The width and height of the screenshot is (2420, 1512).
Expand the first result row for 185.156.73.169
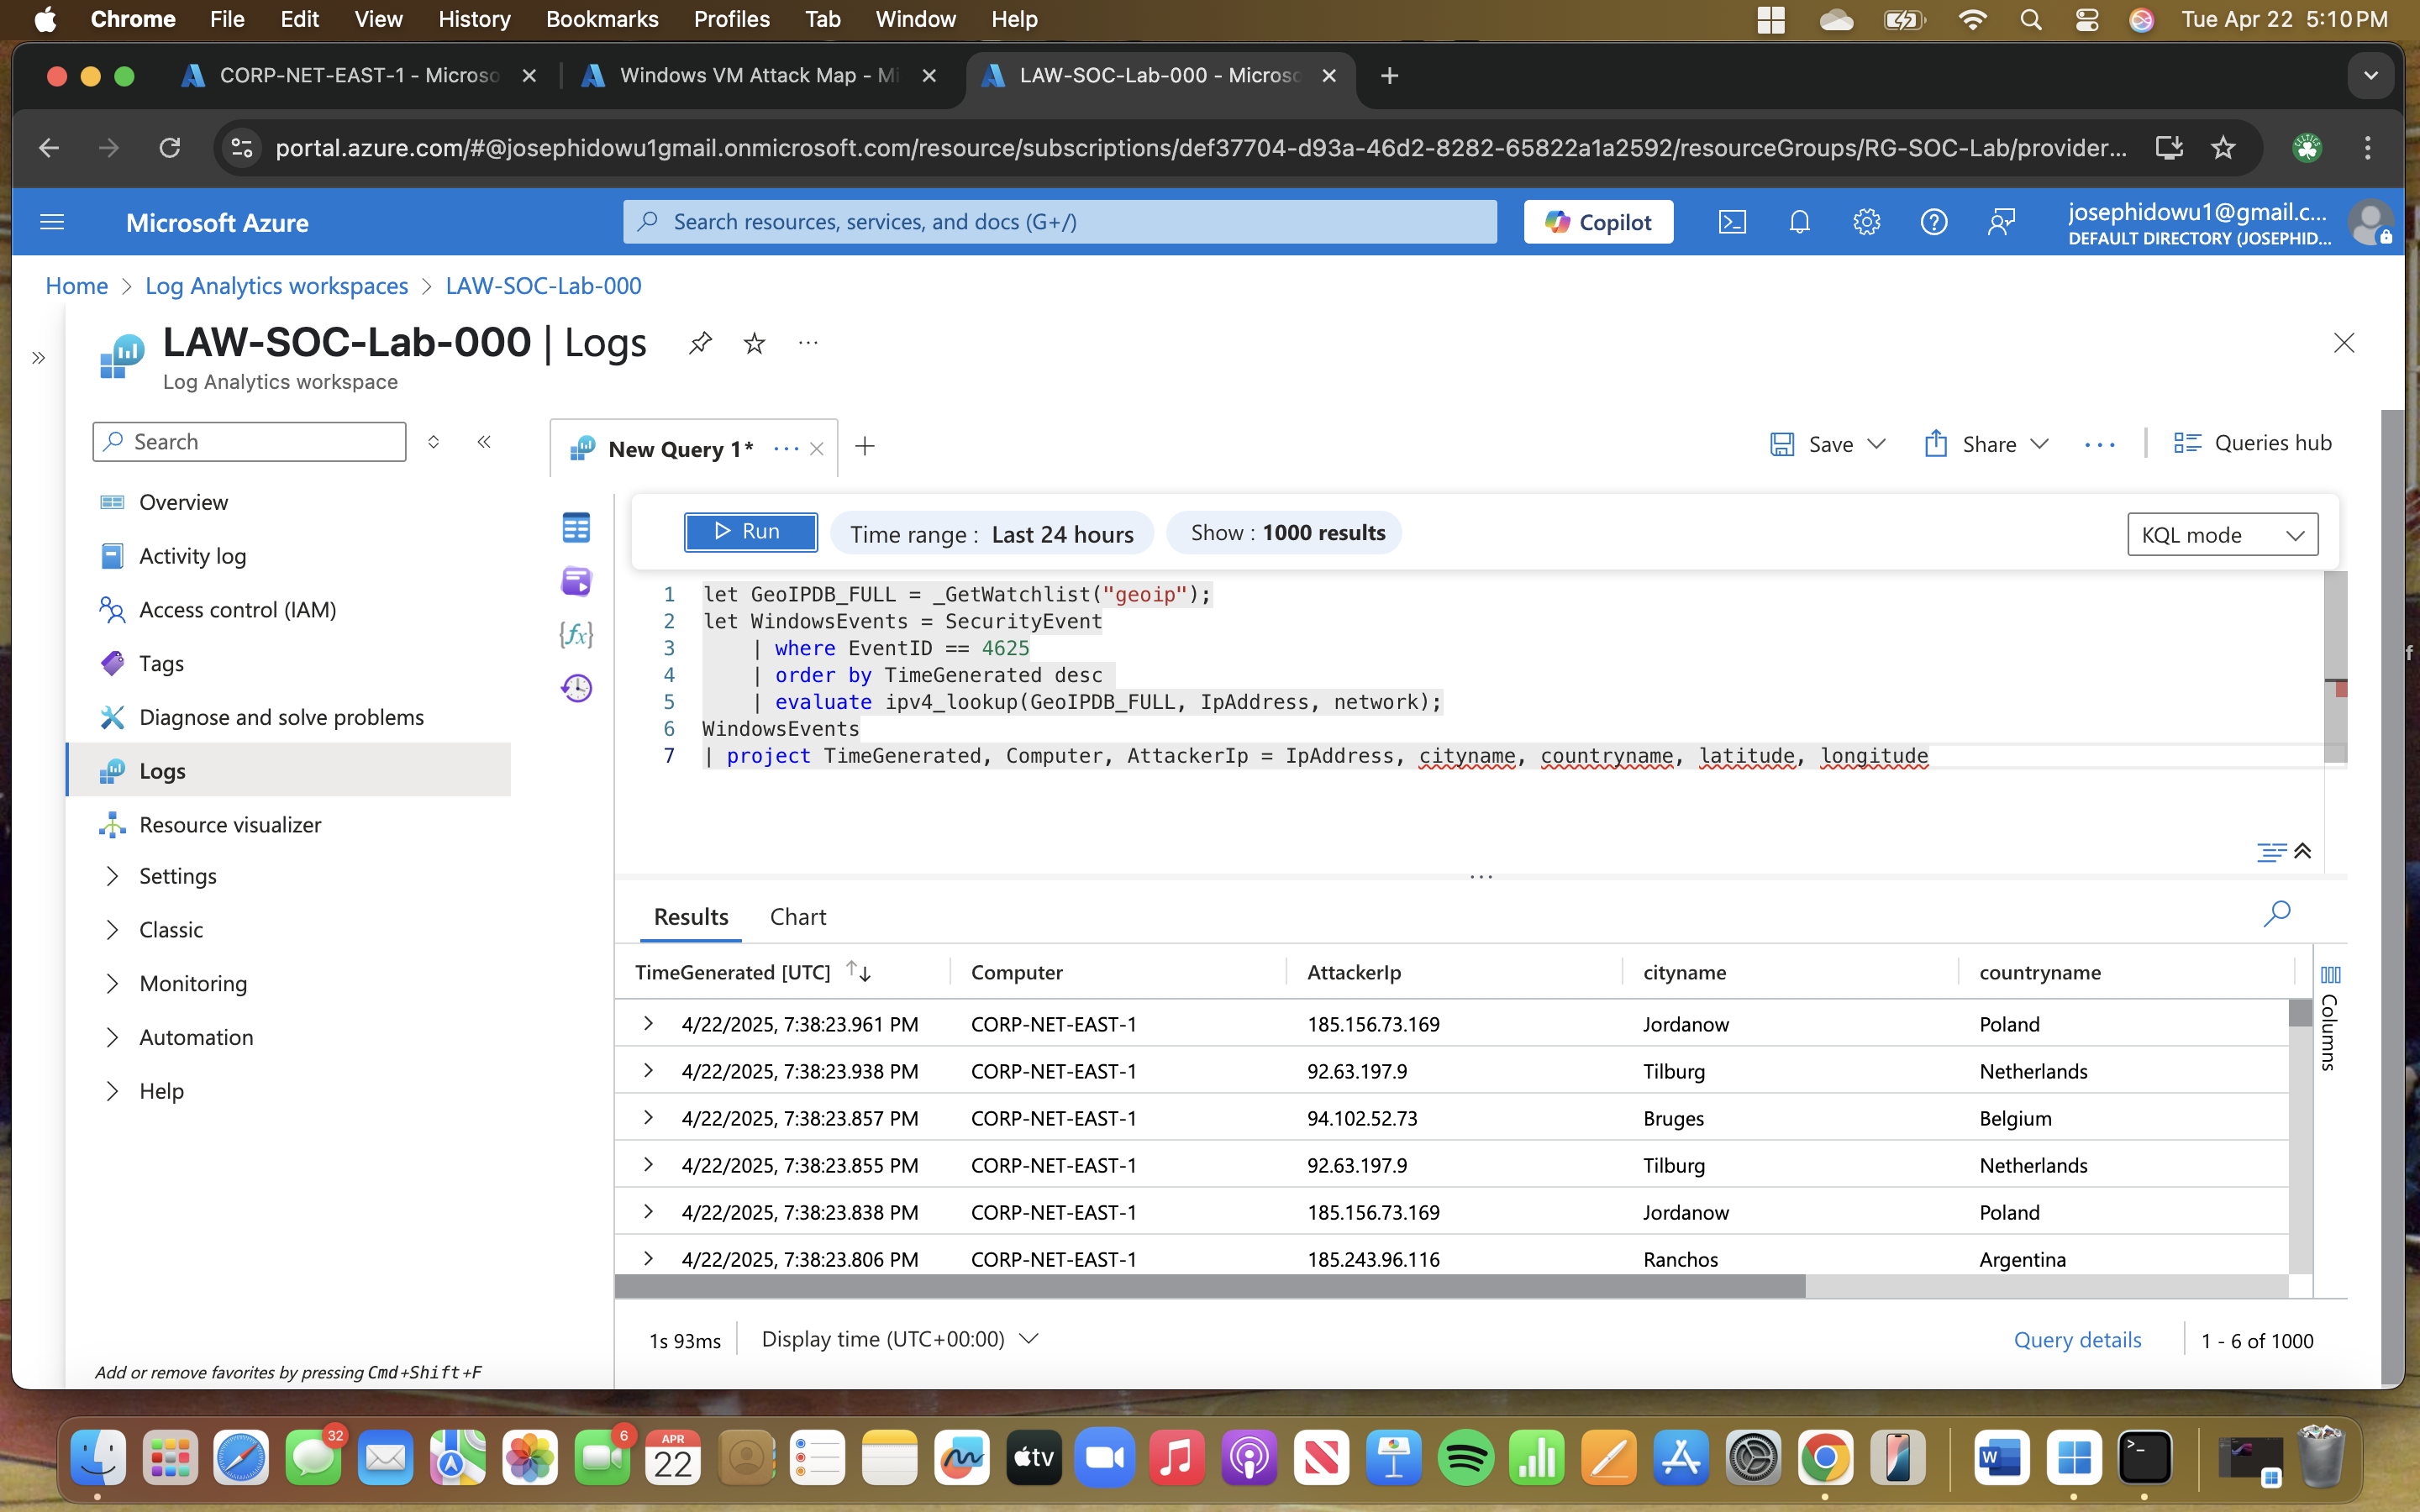point(648,1023)
